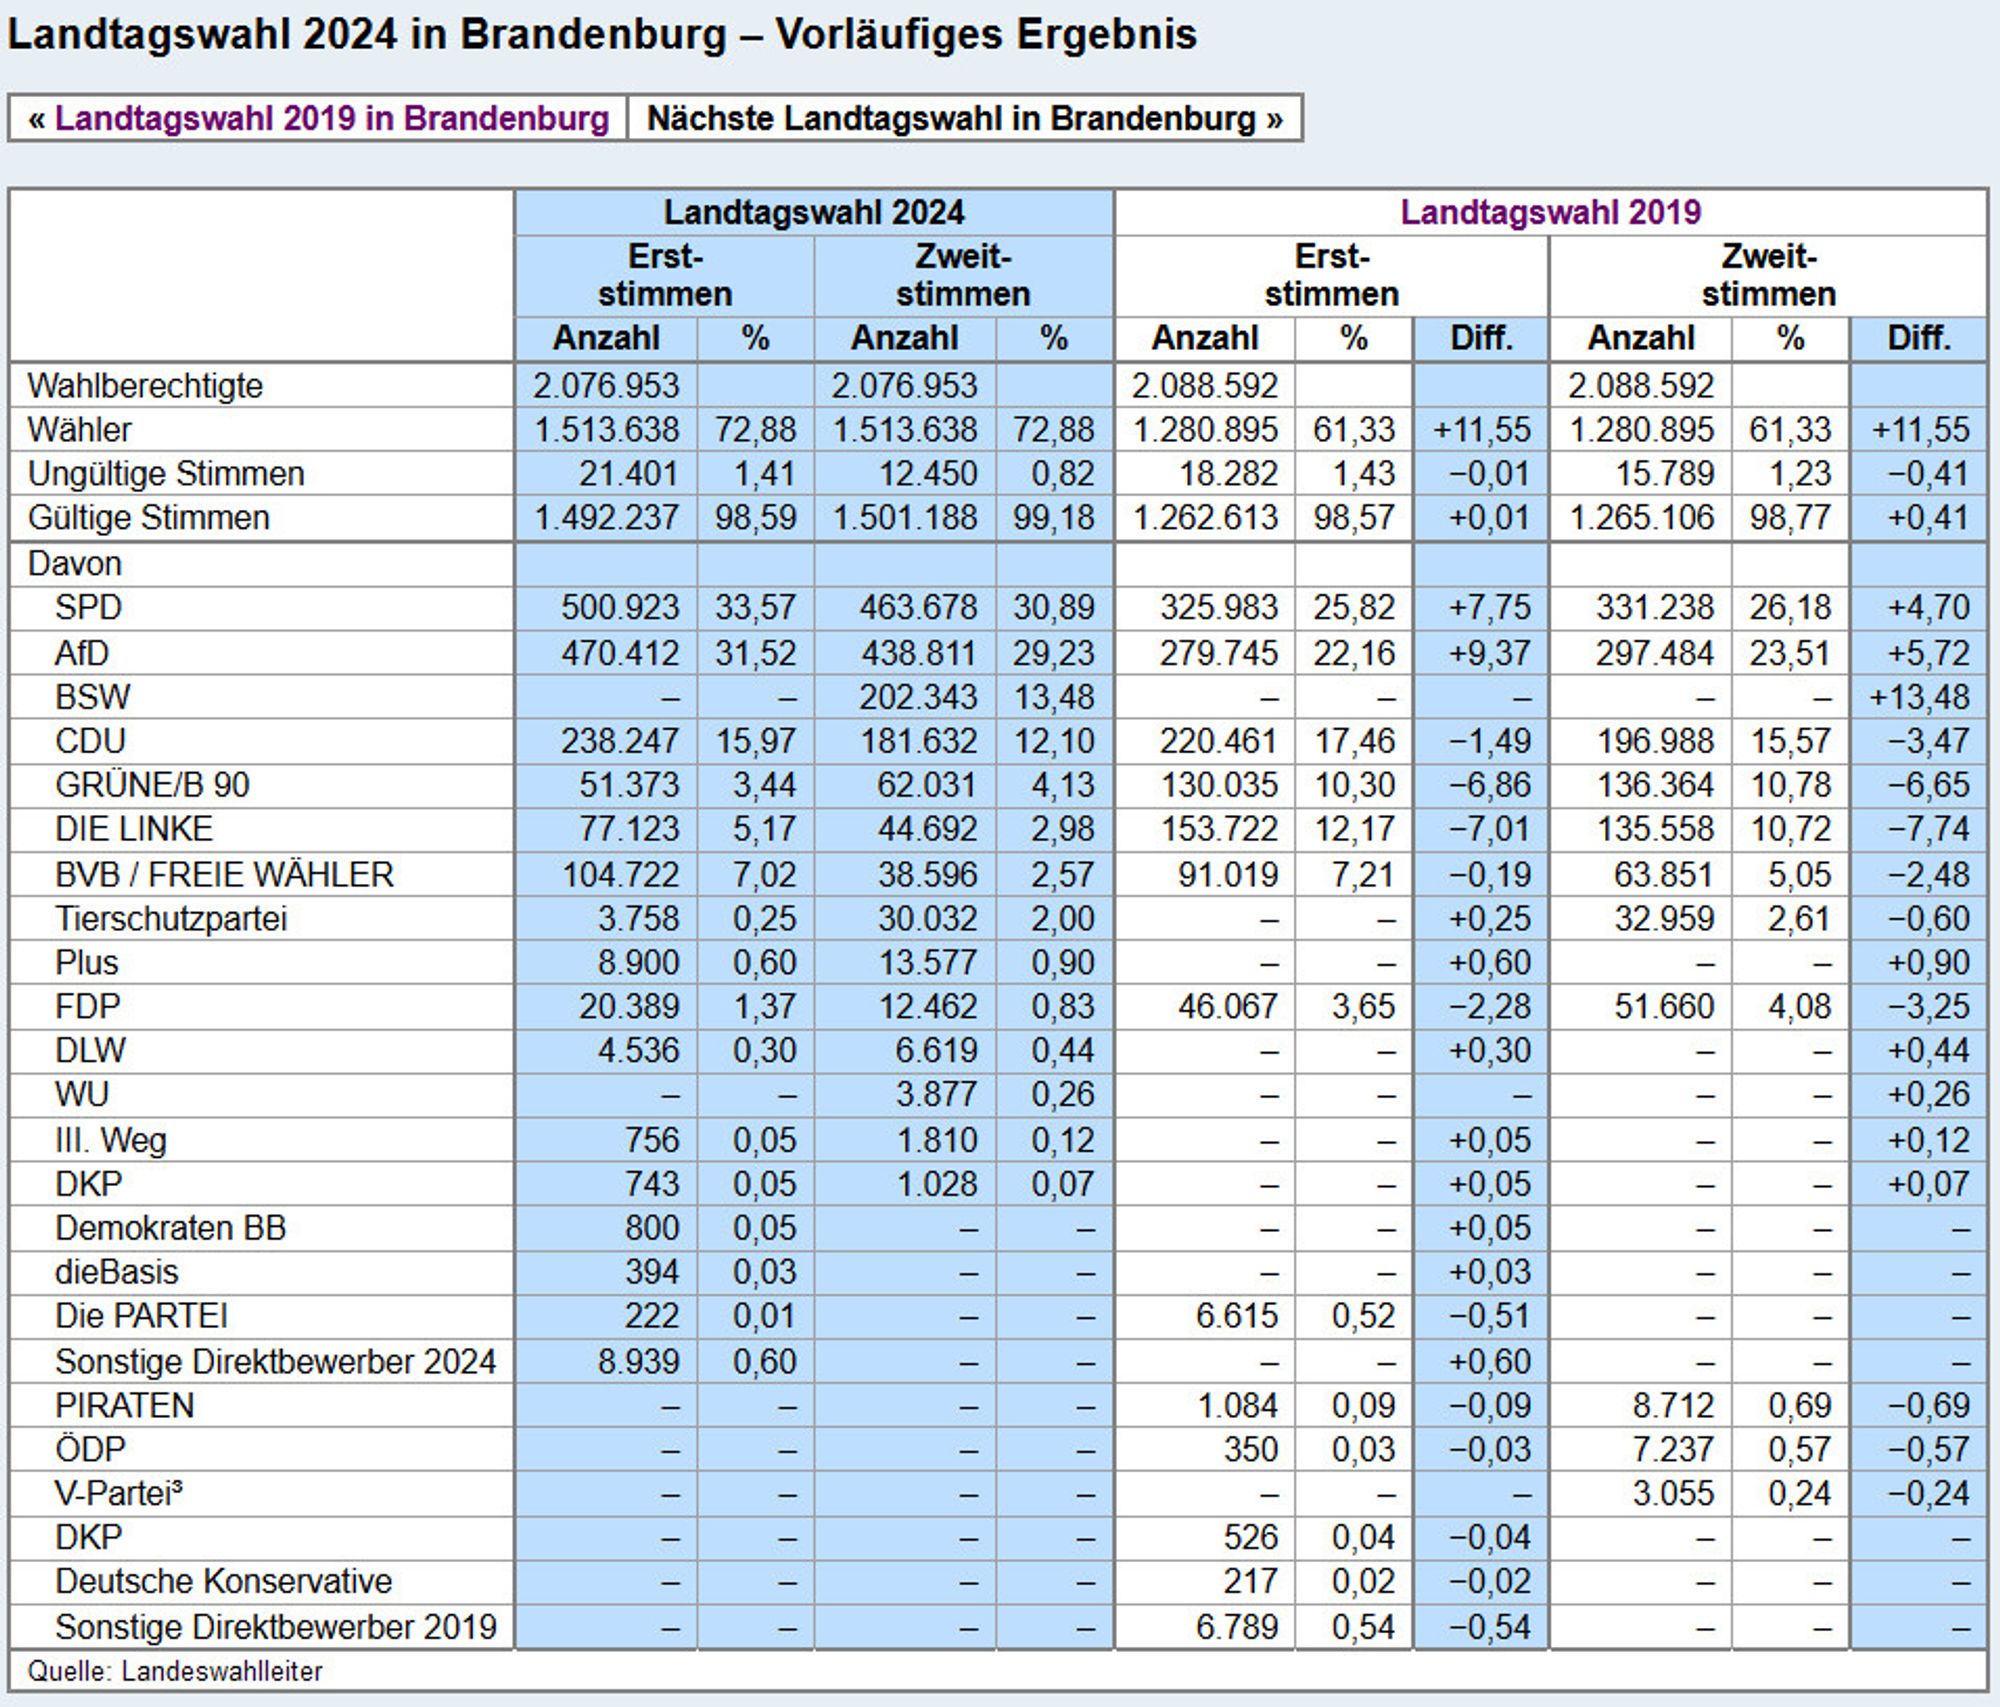Click the Davon row label
This screenshot has width=2000, height=1707.
pyautogui.click(x=75, y=563)
